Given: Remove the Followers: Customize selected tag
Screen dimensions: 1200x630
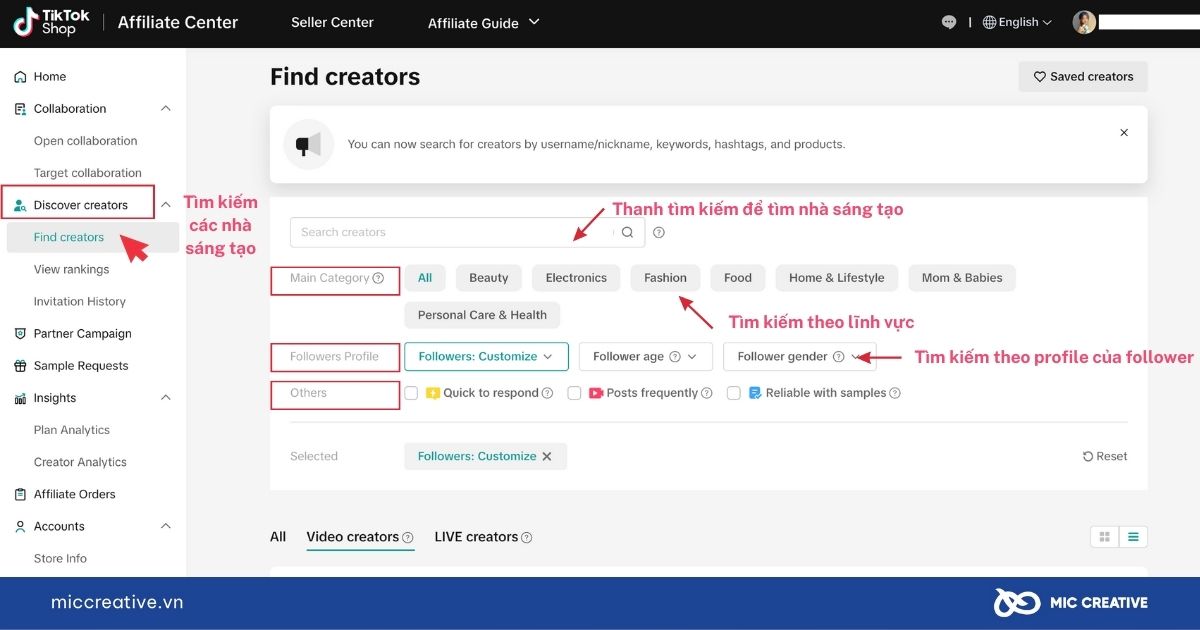Looking at the screenshot, I should [547, 456].
